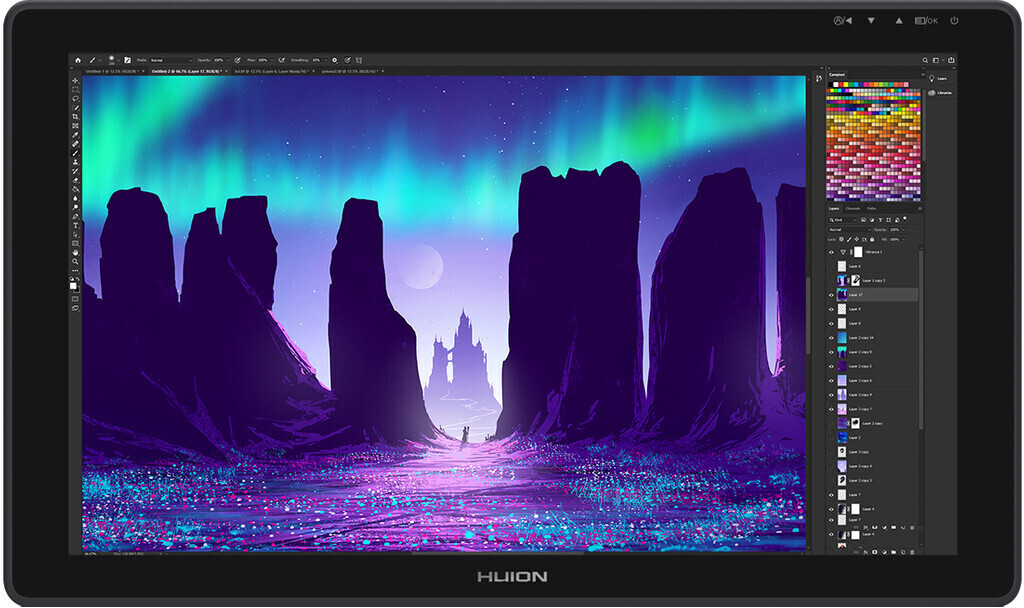Click the tablet OK menu button
The image size is (1024, 608).
[926, 21]
